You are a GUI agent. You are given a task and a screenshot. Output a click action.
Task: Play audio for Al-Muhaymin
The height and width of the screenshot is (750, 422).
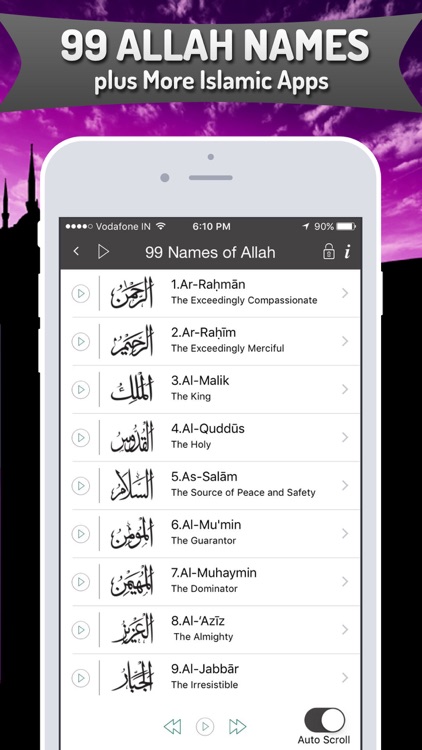pyautogui.click(x=81, y=582)
